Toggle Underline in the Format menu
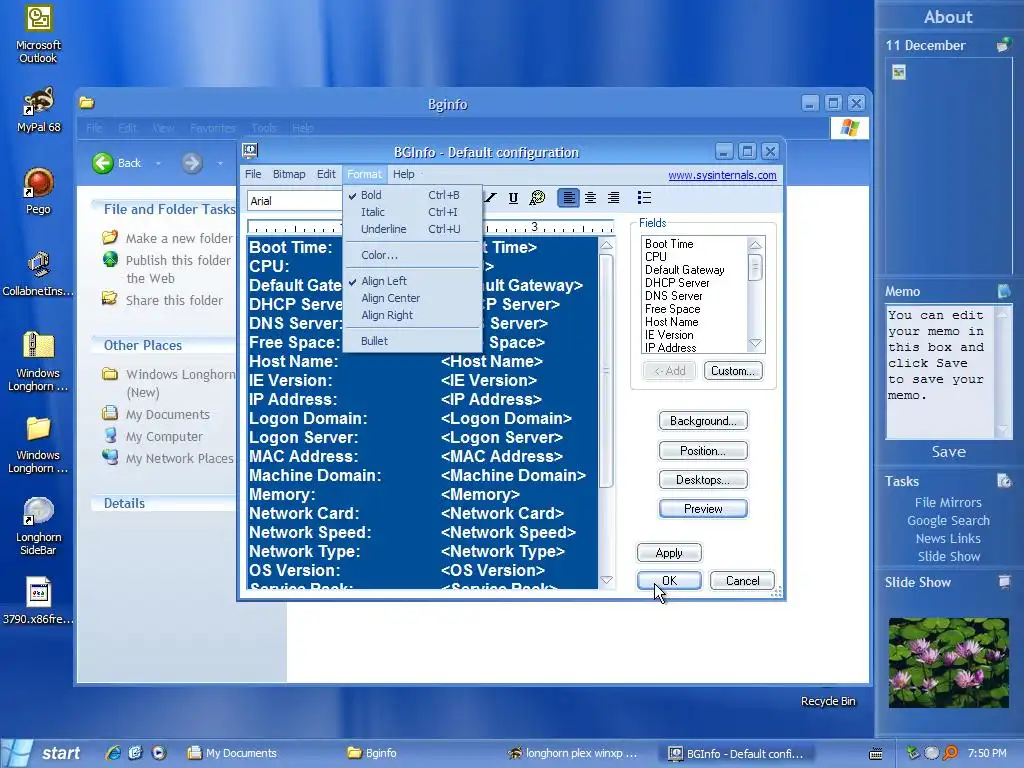Image resolution: width=1024 pixels, height=768 pixels. [413, 229]
